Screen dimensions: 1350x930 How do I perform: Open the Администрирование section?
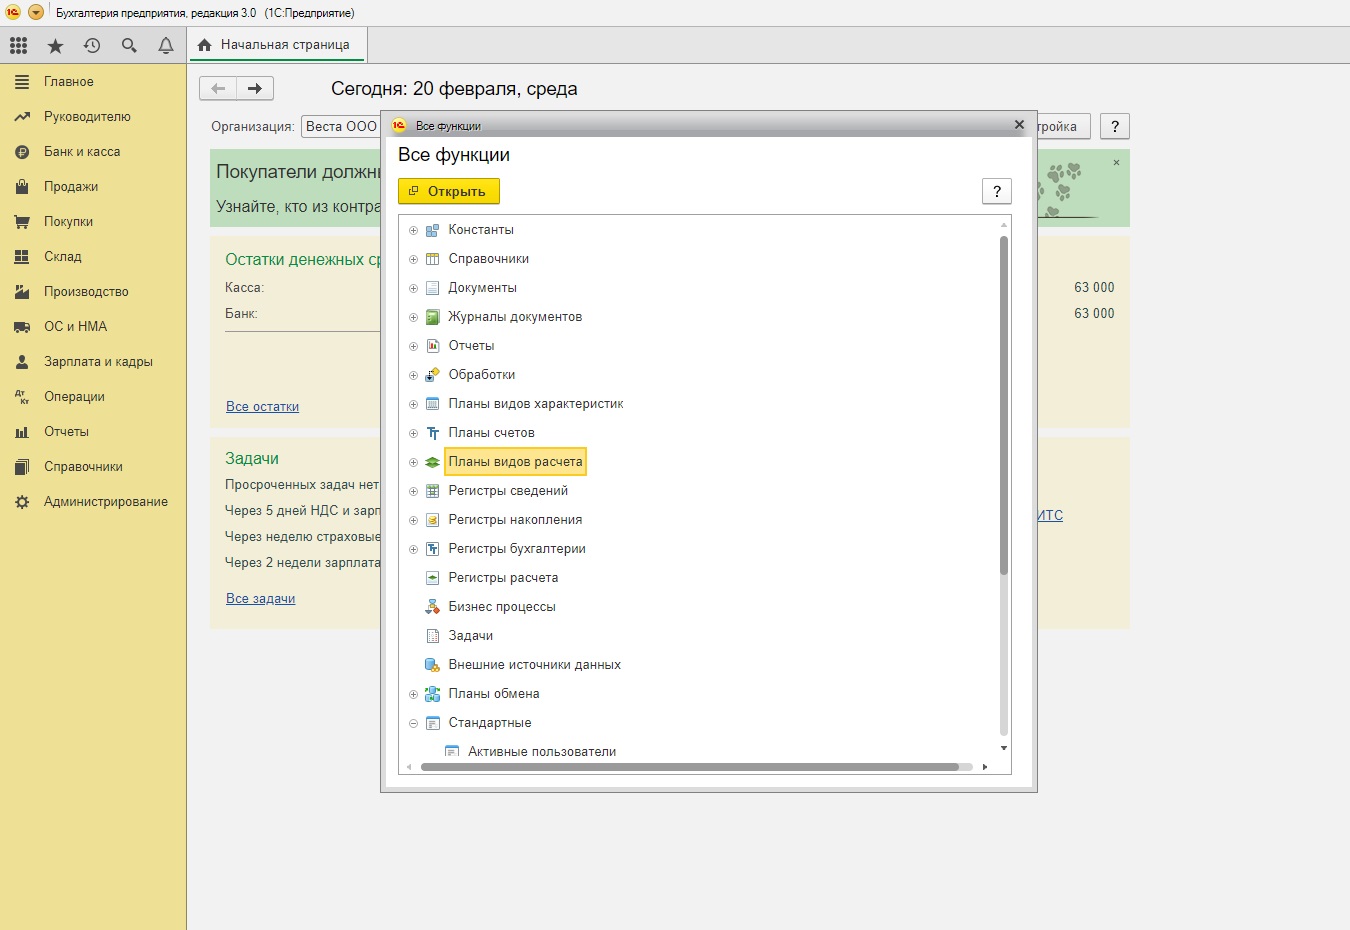[x=105, y=502]
